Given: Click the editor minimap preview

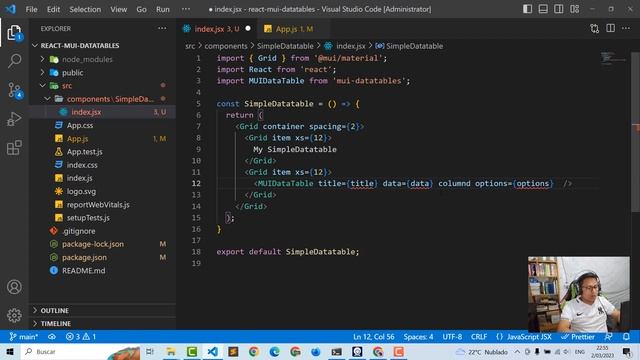Looking at the screenshot, I should (613, 58).
